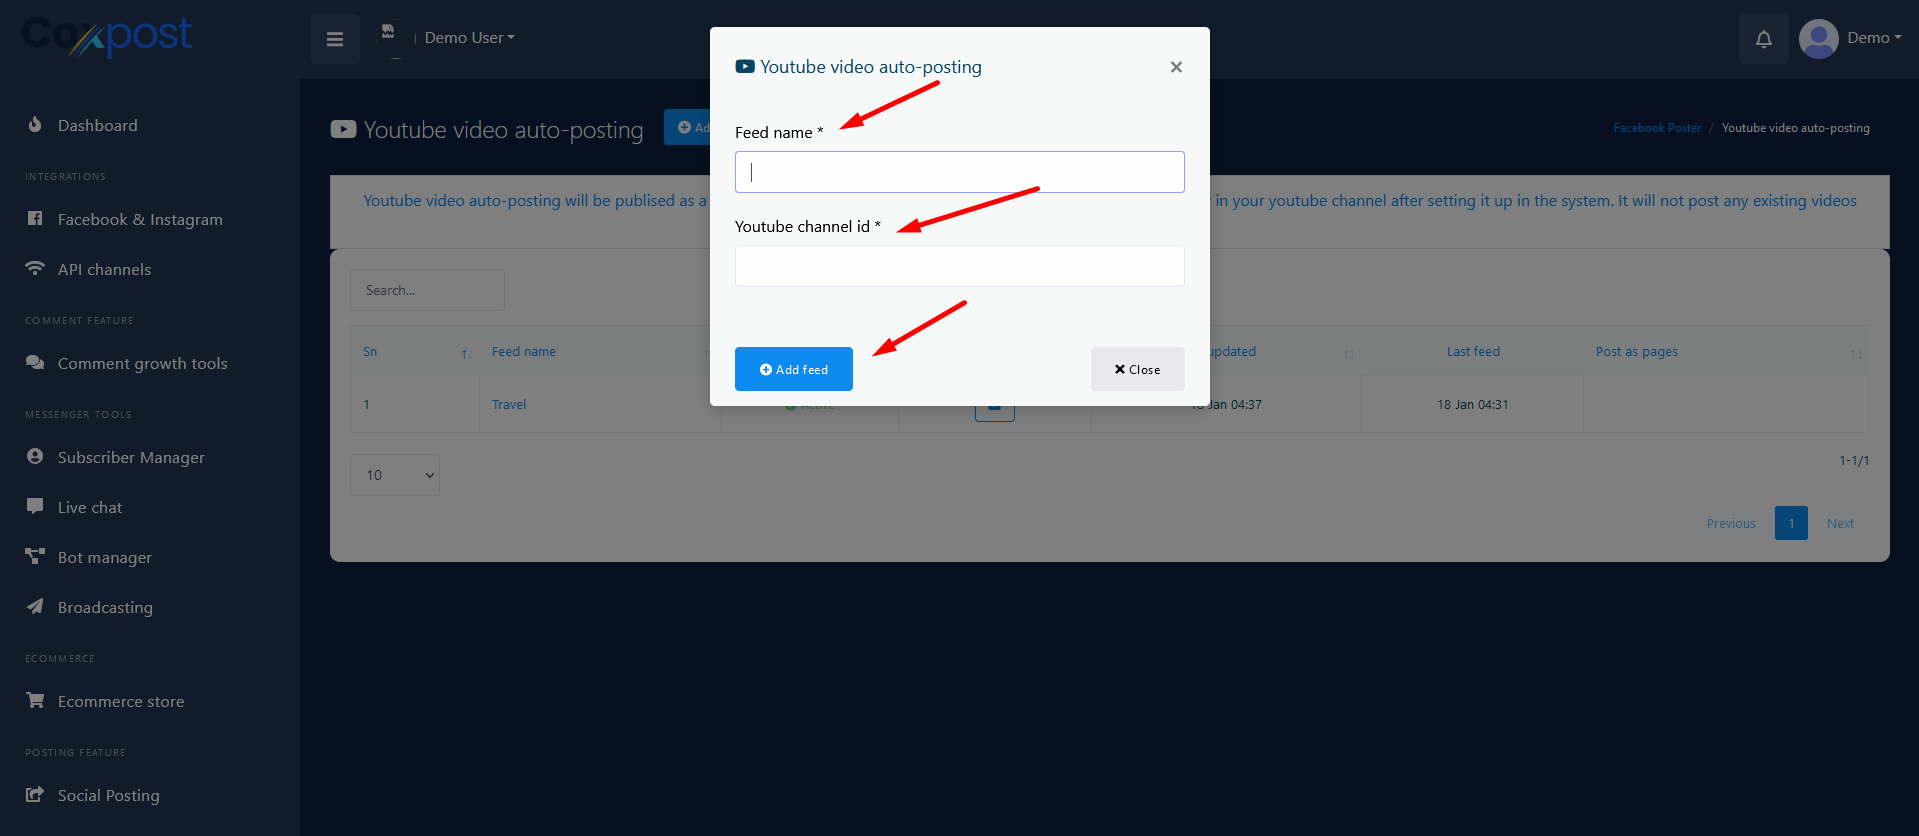Image resolution: width=1919 pixels, height=836 pixels.
Task: Focus the Youtube channel id field
Action: pyautogui.click(x=960, y=266)
